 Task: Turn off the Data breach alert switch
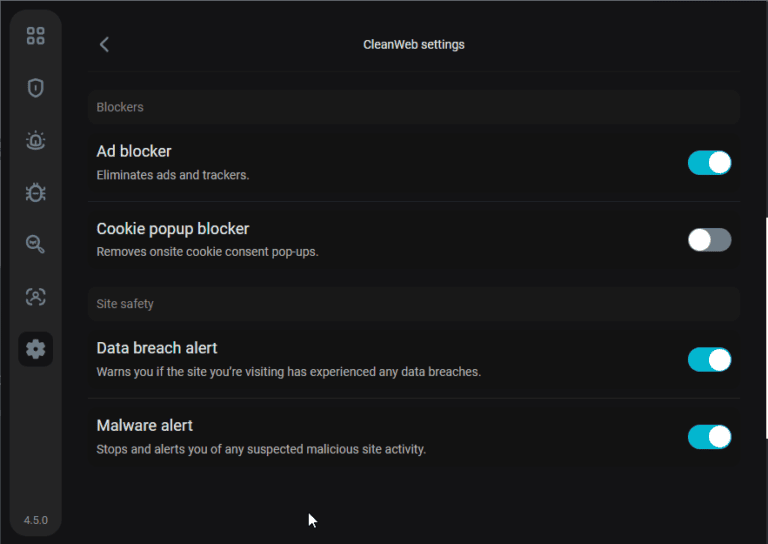709,360
